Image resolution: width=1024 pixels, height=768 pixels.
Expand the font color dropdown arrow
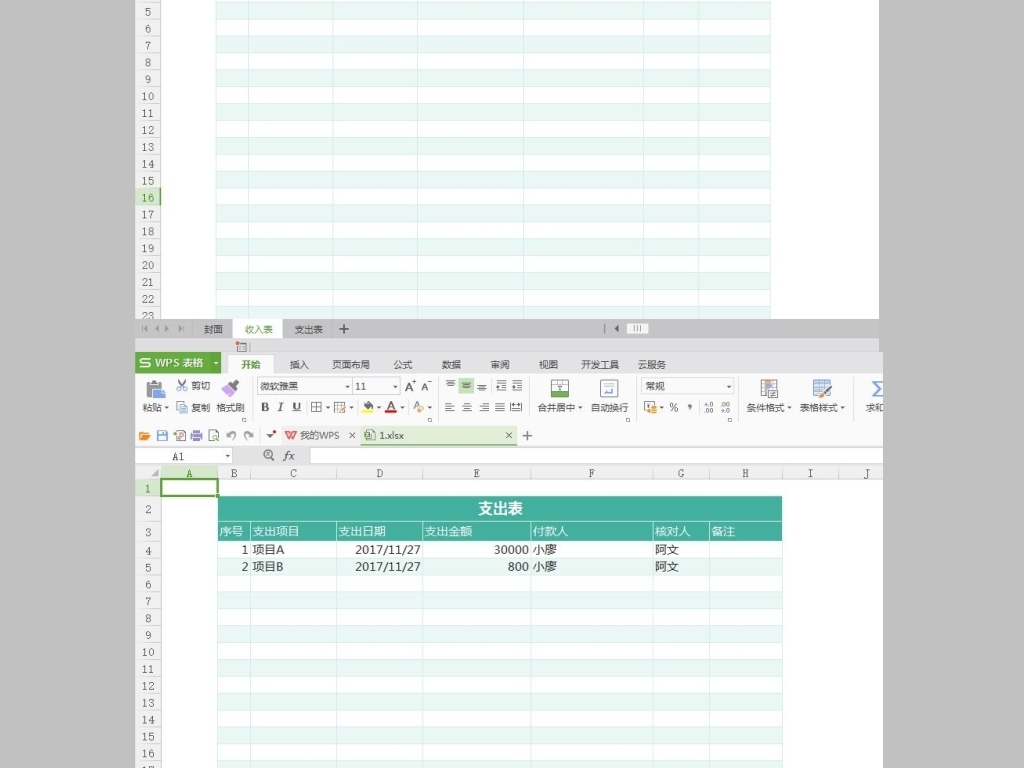402,408
